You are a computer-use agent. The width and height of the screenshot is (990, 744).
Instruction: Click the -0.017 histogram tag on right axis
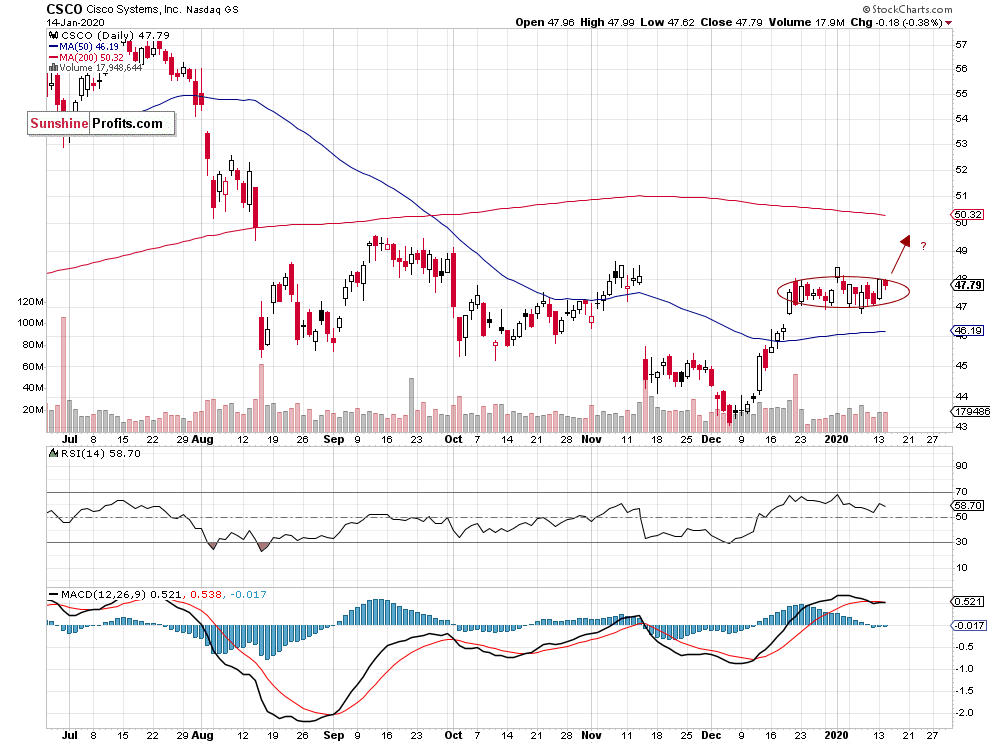pyautogui.click(x=969, y=625)
